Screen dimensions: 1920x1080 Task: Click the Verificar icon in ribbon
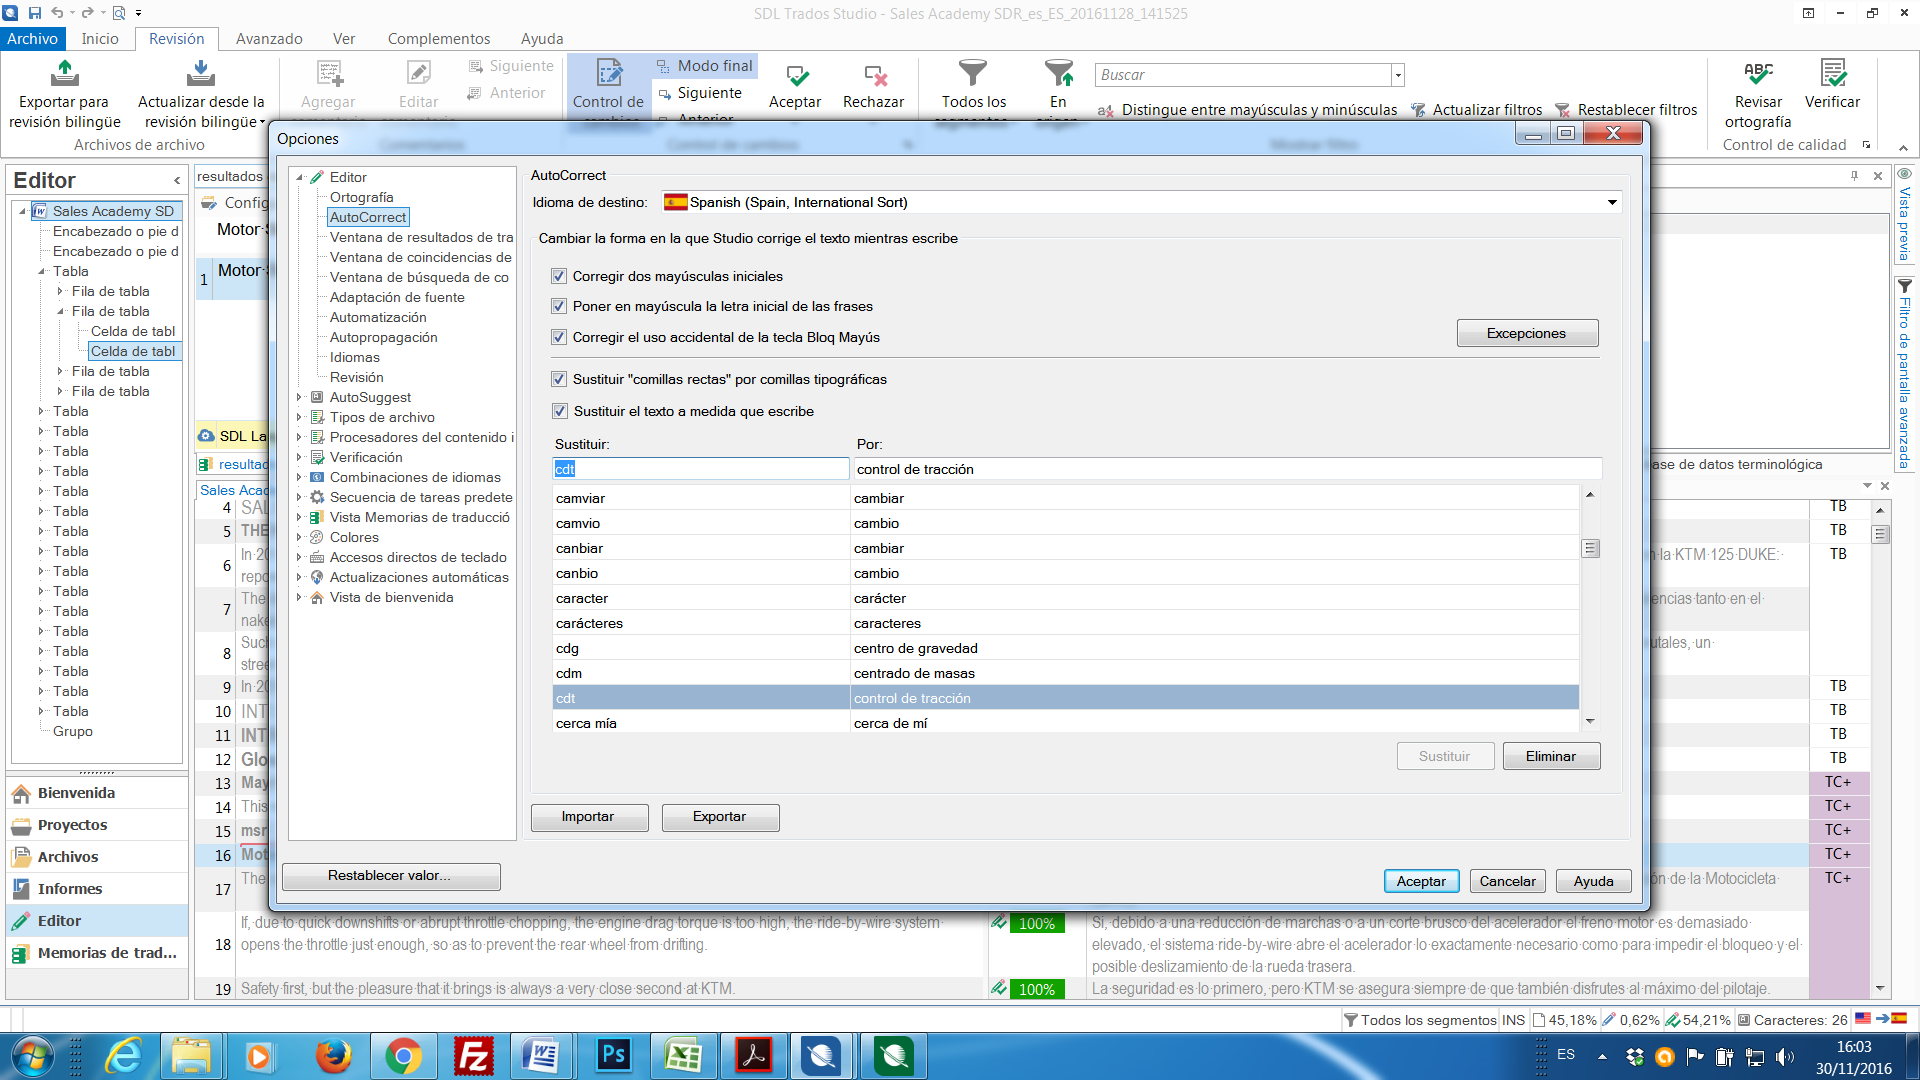tap(1833, 73)
